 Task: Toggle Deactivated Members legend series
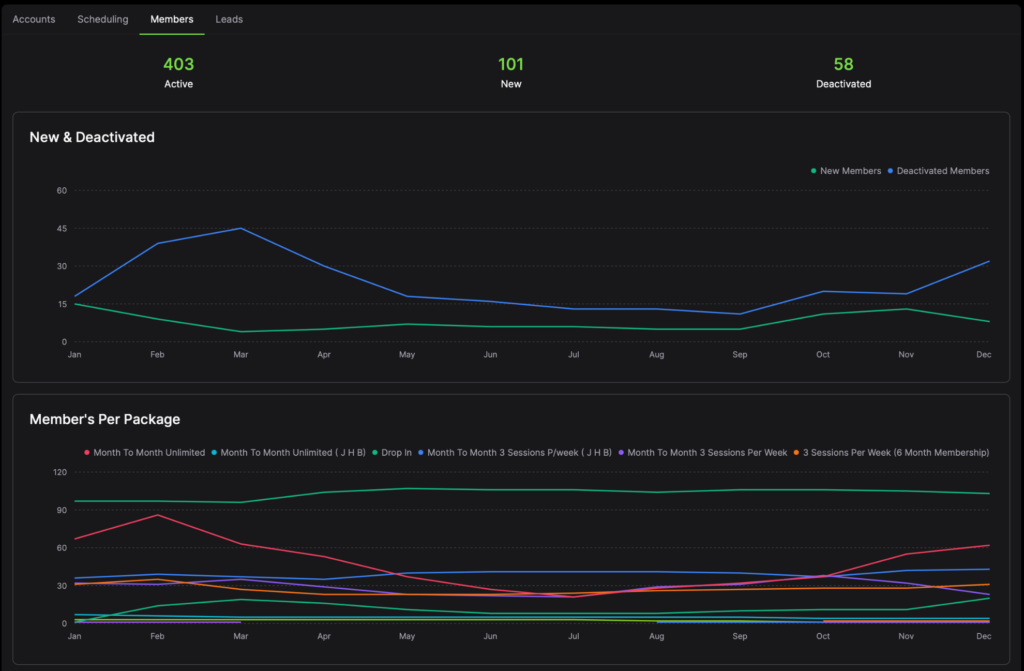click(x=942, y=171)
